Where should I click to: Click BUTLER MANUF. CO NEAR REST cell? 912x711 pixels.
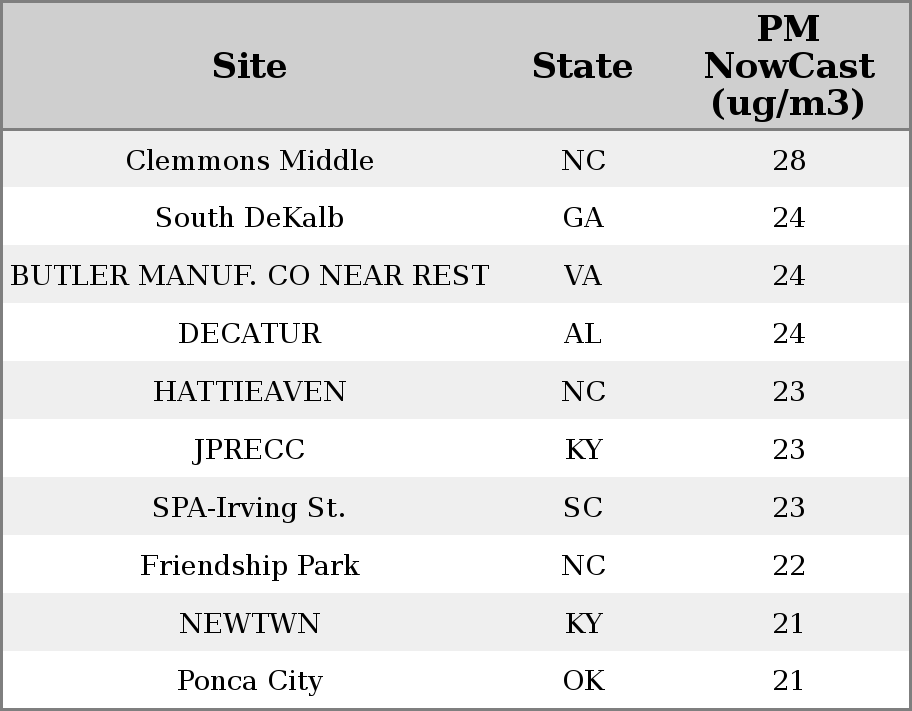pos(249,276)
